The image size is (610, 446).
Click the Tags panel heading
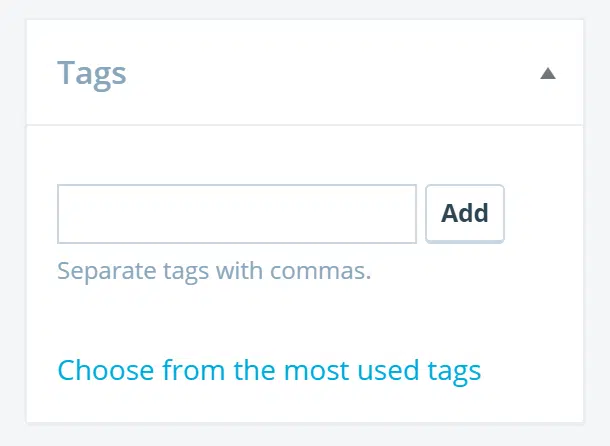point(92,73)
